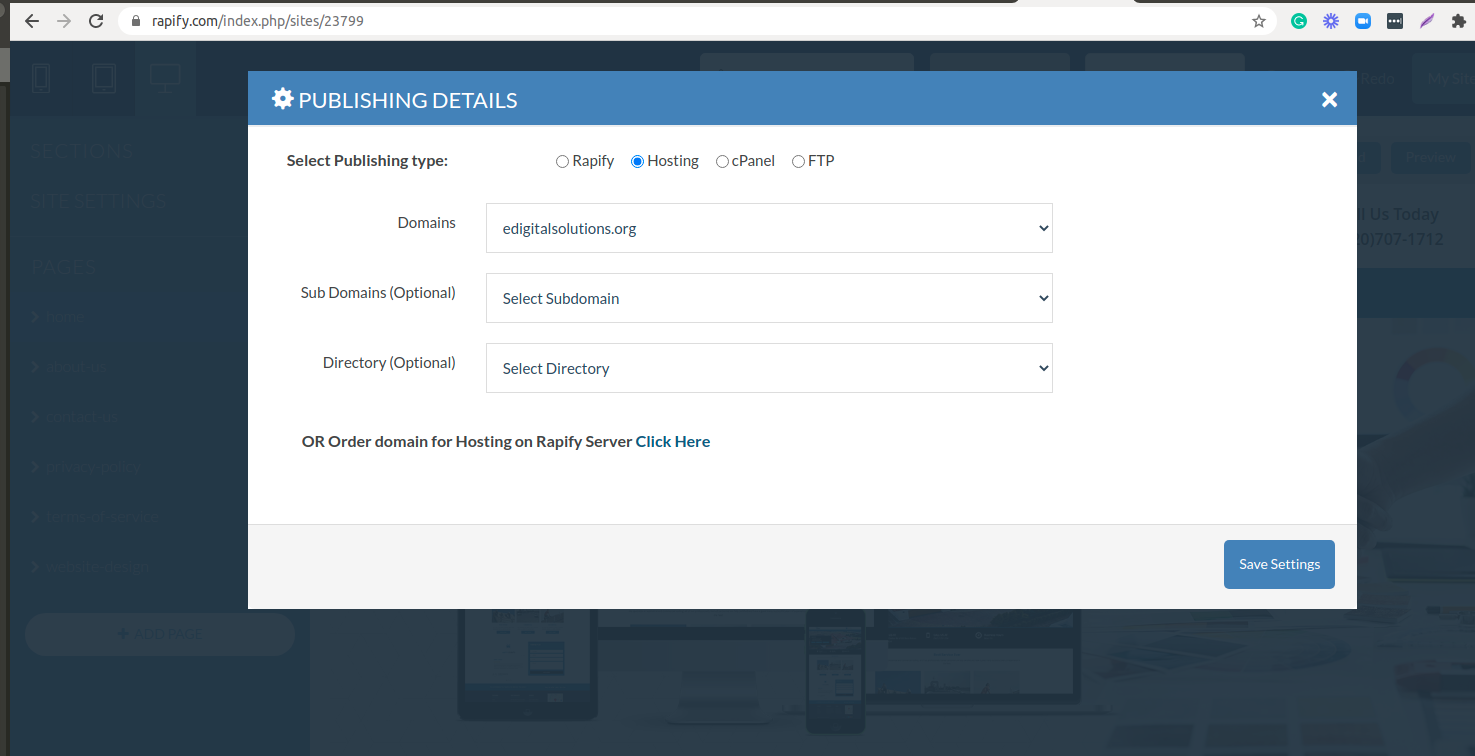1475x756 pixels.
Task: Switch to desktop preview device icon
Action: coord(165,78)
